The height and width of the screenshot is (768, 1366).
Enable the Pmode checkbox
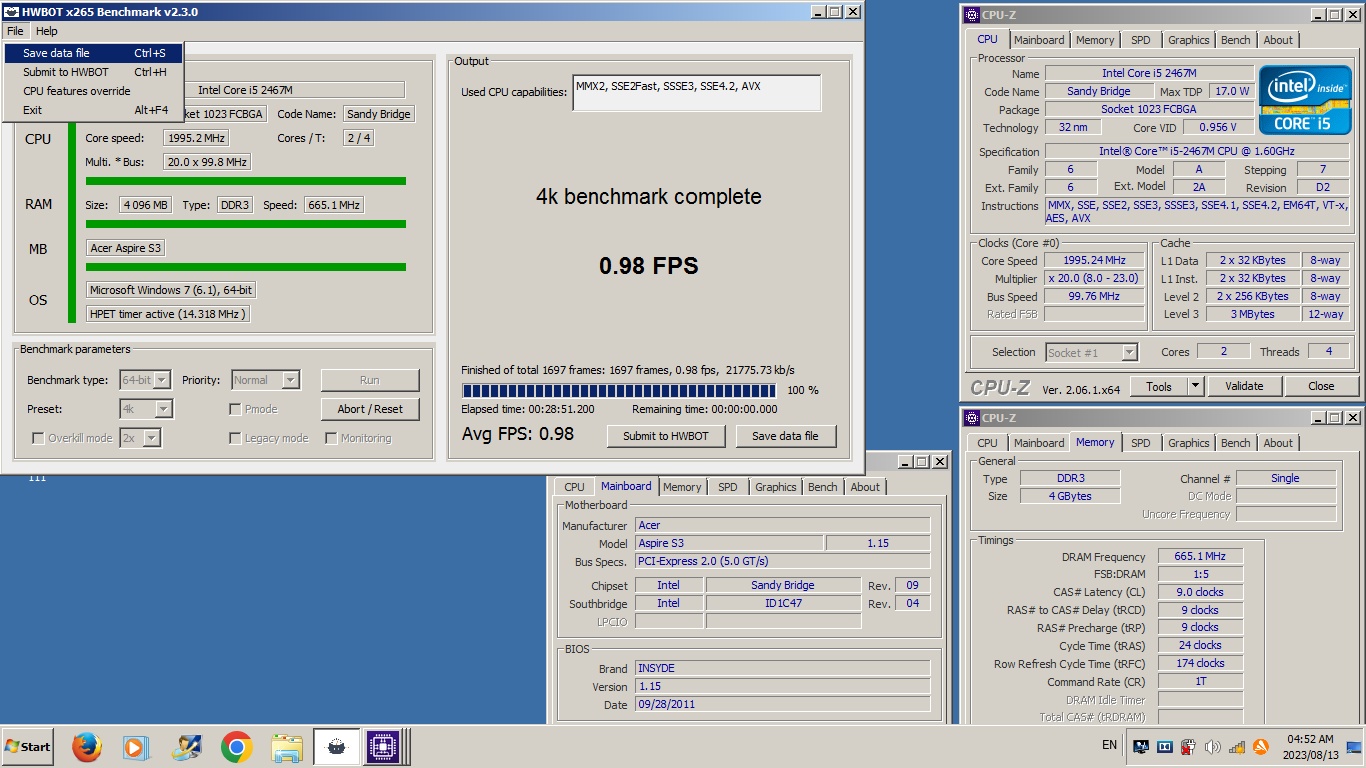(235, 409)
